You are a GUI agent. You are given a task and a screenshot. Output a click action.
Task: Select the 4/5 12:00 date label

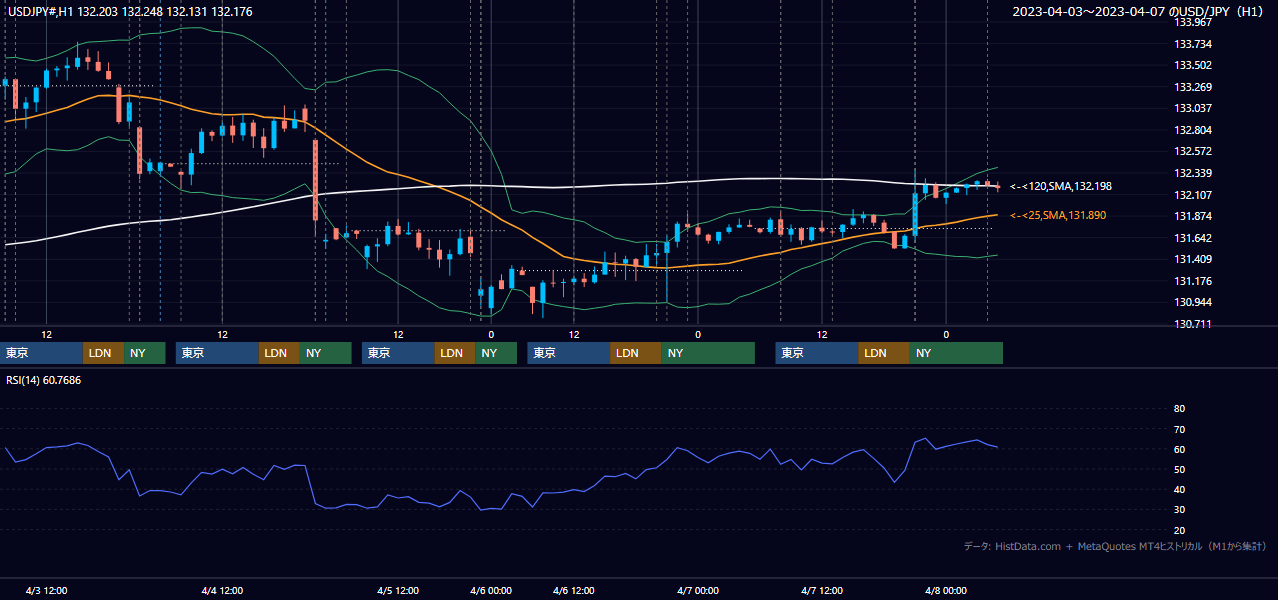click(x=398, y=591)
